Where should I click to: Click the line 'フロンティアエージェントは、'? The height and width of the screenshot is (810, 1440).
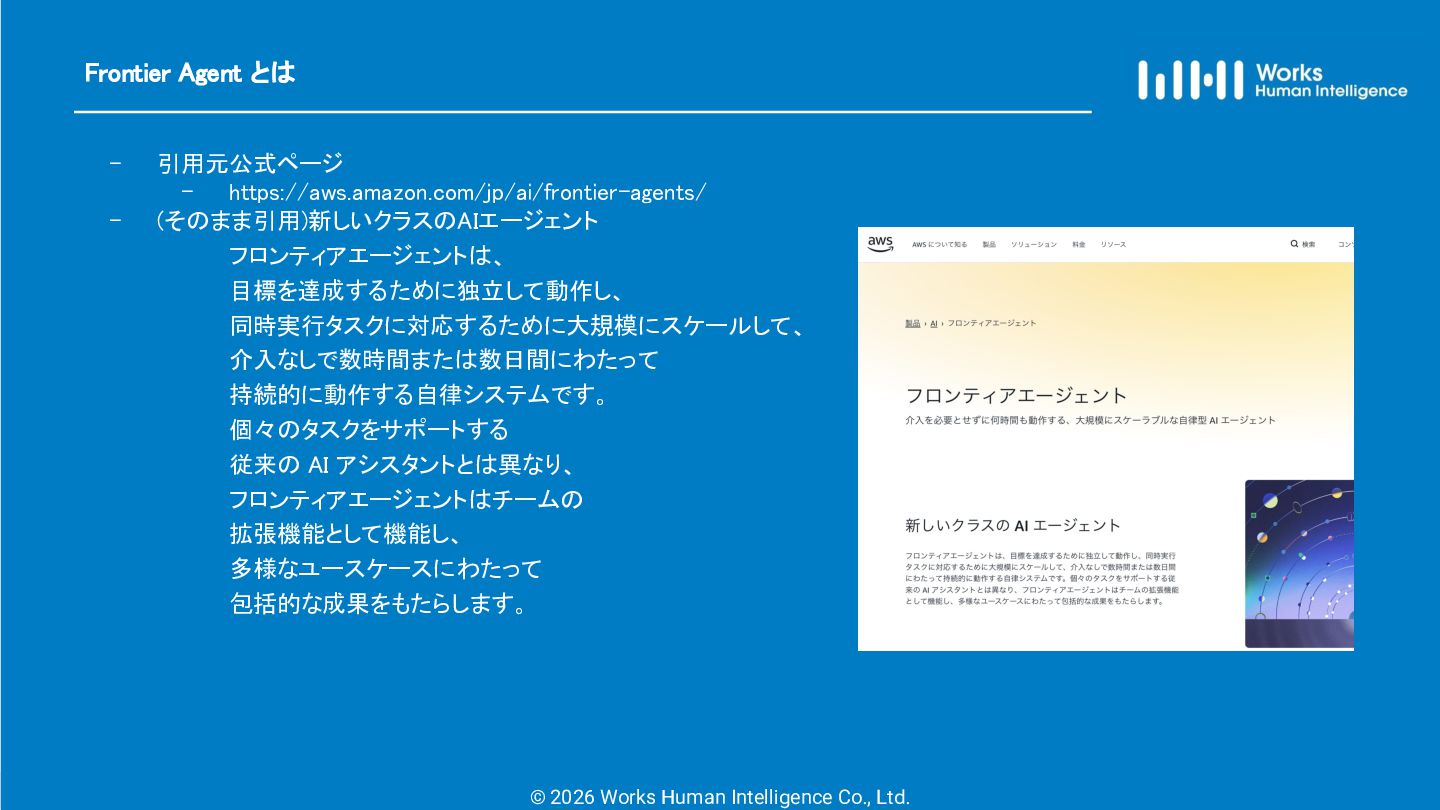(x=366, y=256)
